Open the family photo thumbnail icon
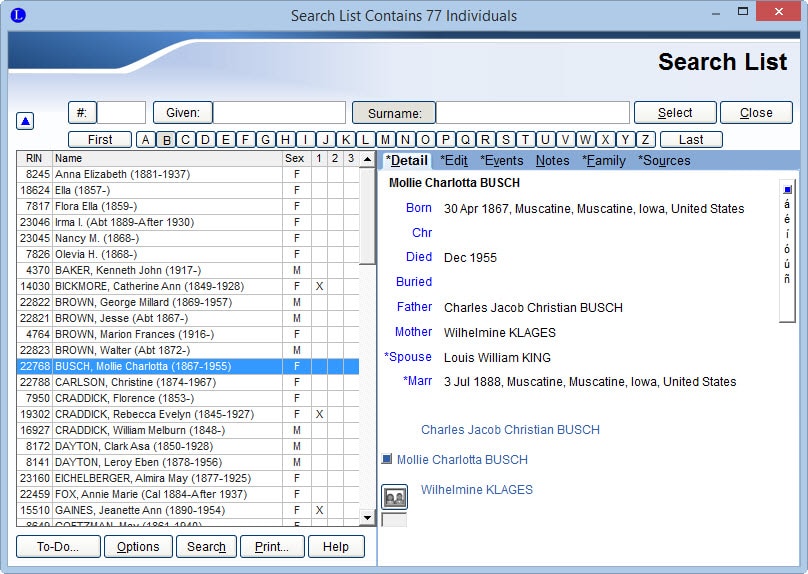Screen dimensions: 808x574 pyautogui.click(x=394, y=497)
